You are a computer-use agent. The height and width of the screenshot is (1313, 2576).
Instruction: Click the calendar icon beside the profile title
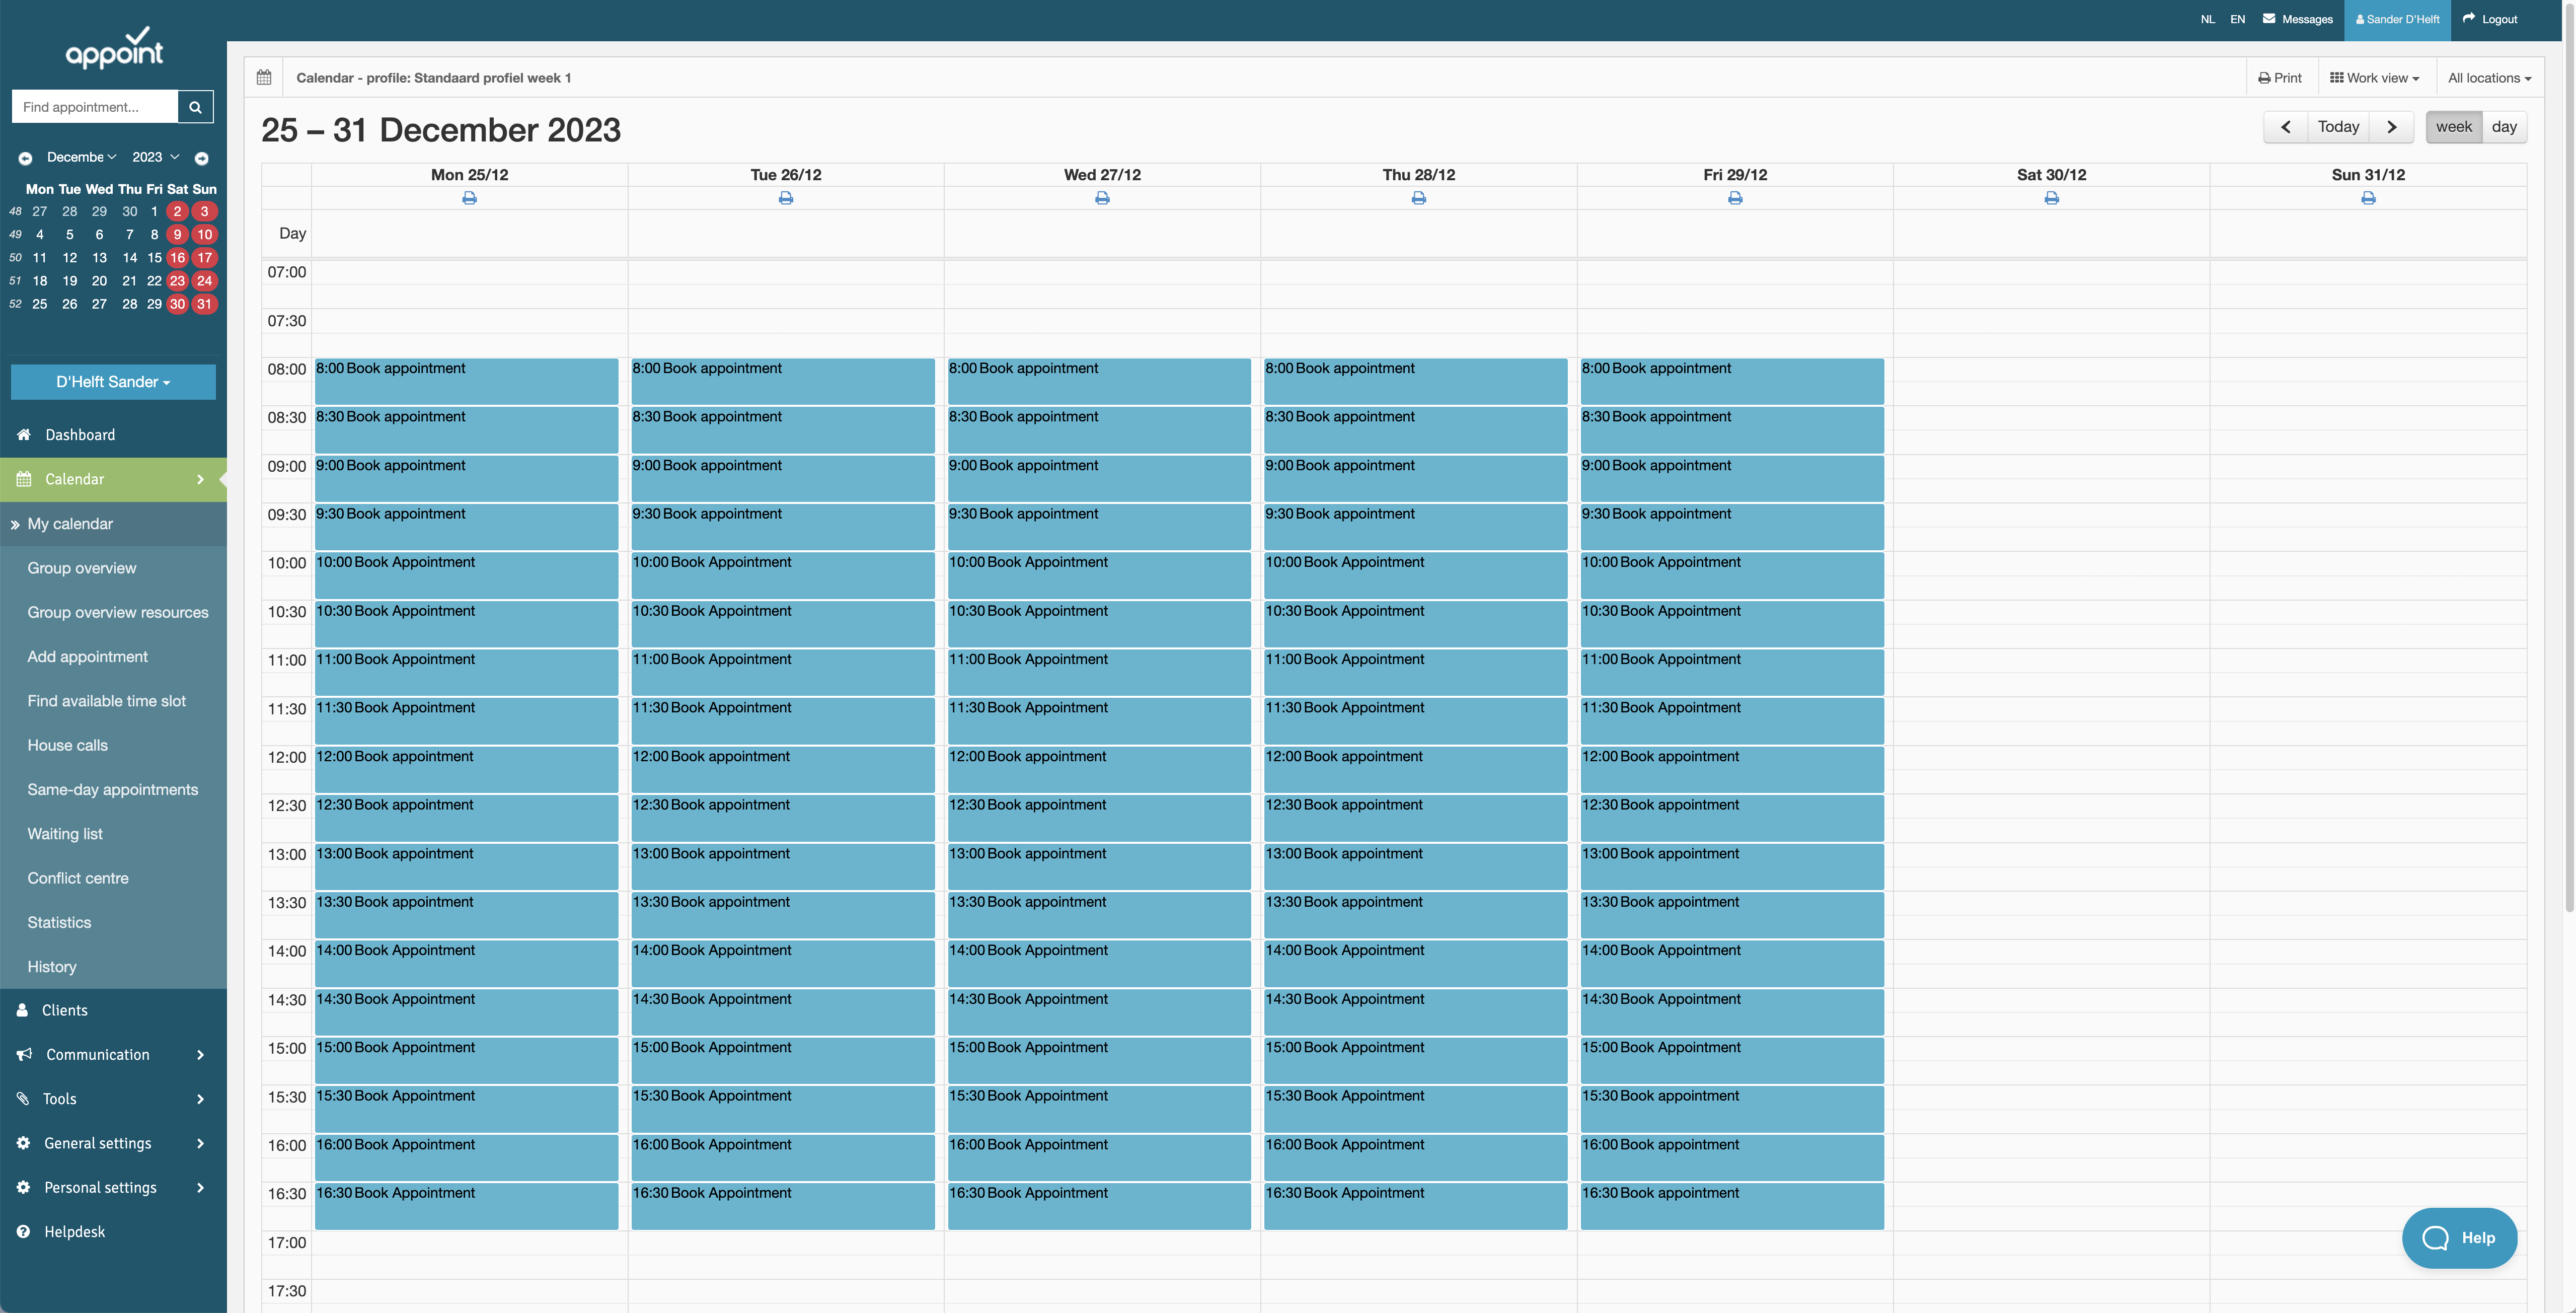tap(264, 77)
